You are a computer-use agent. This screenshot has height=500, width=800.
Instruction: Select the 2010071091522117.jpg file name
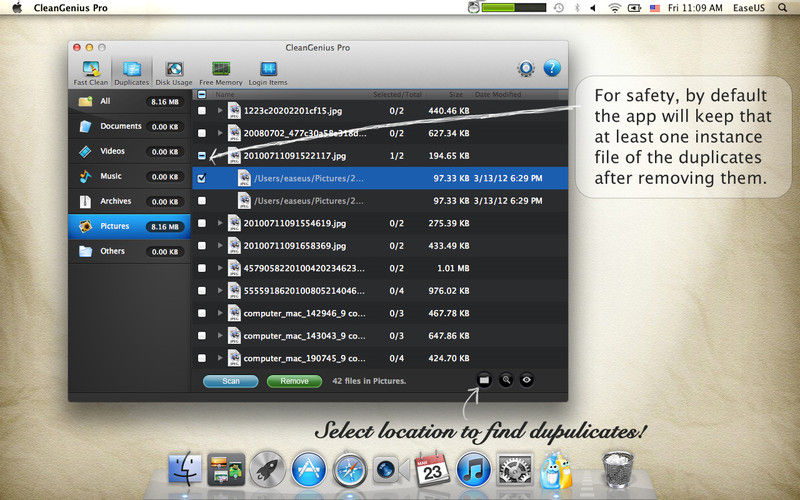tap(295, 156)
